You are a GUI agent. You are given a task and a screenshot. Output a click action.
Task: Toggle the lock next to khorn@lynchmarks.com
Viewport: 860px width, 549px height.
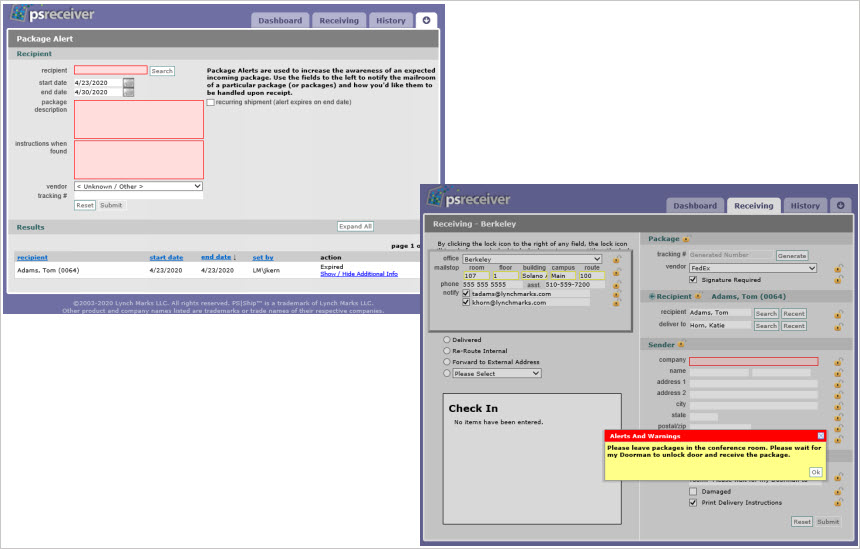pos(616,303)
